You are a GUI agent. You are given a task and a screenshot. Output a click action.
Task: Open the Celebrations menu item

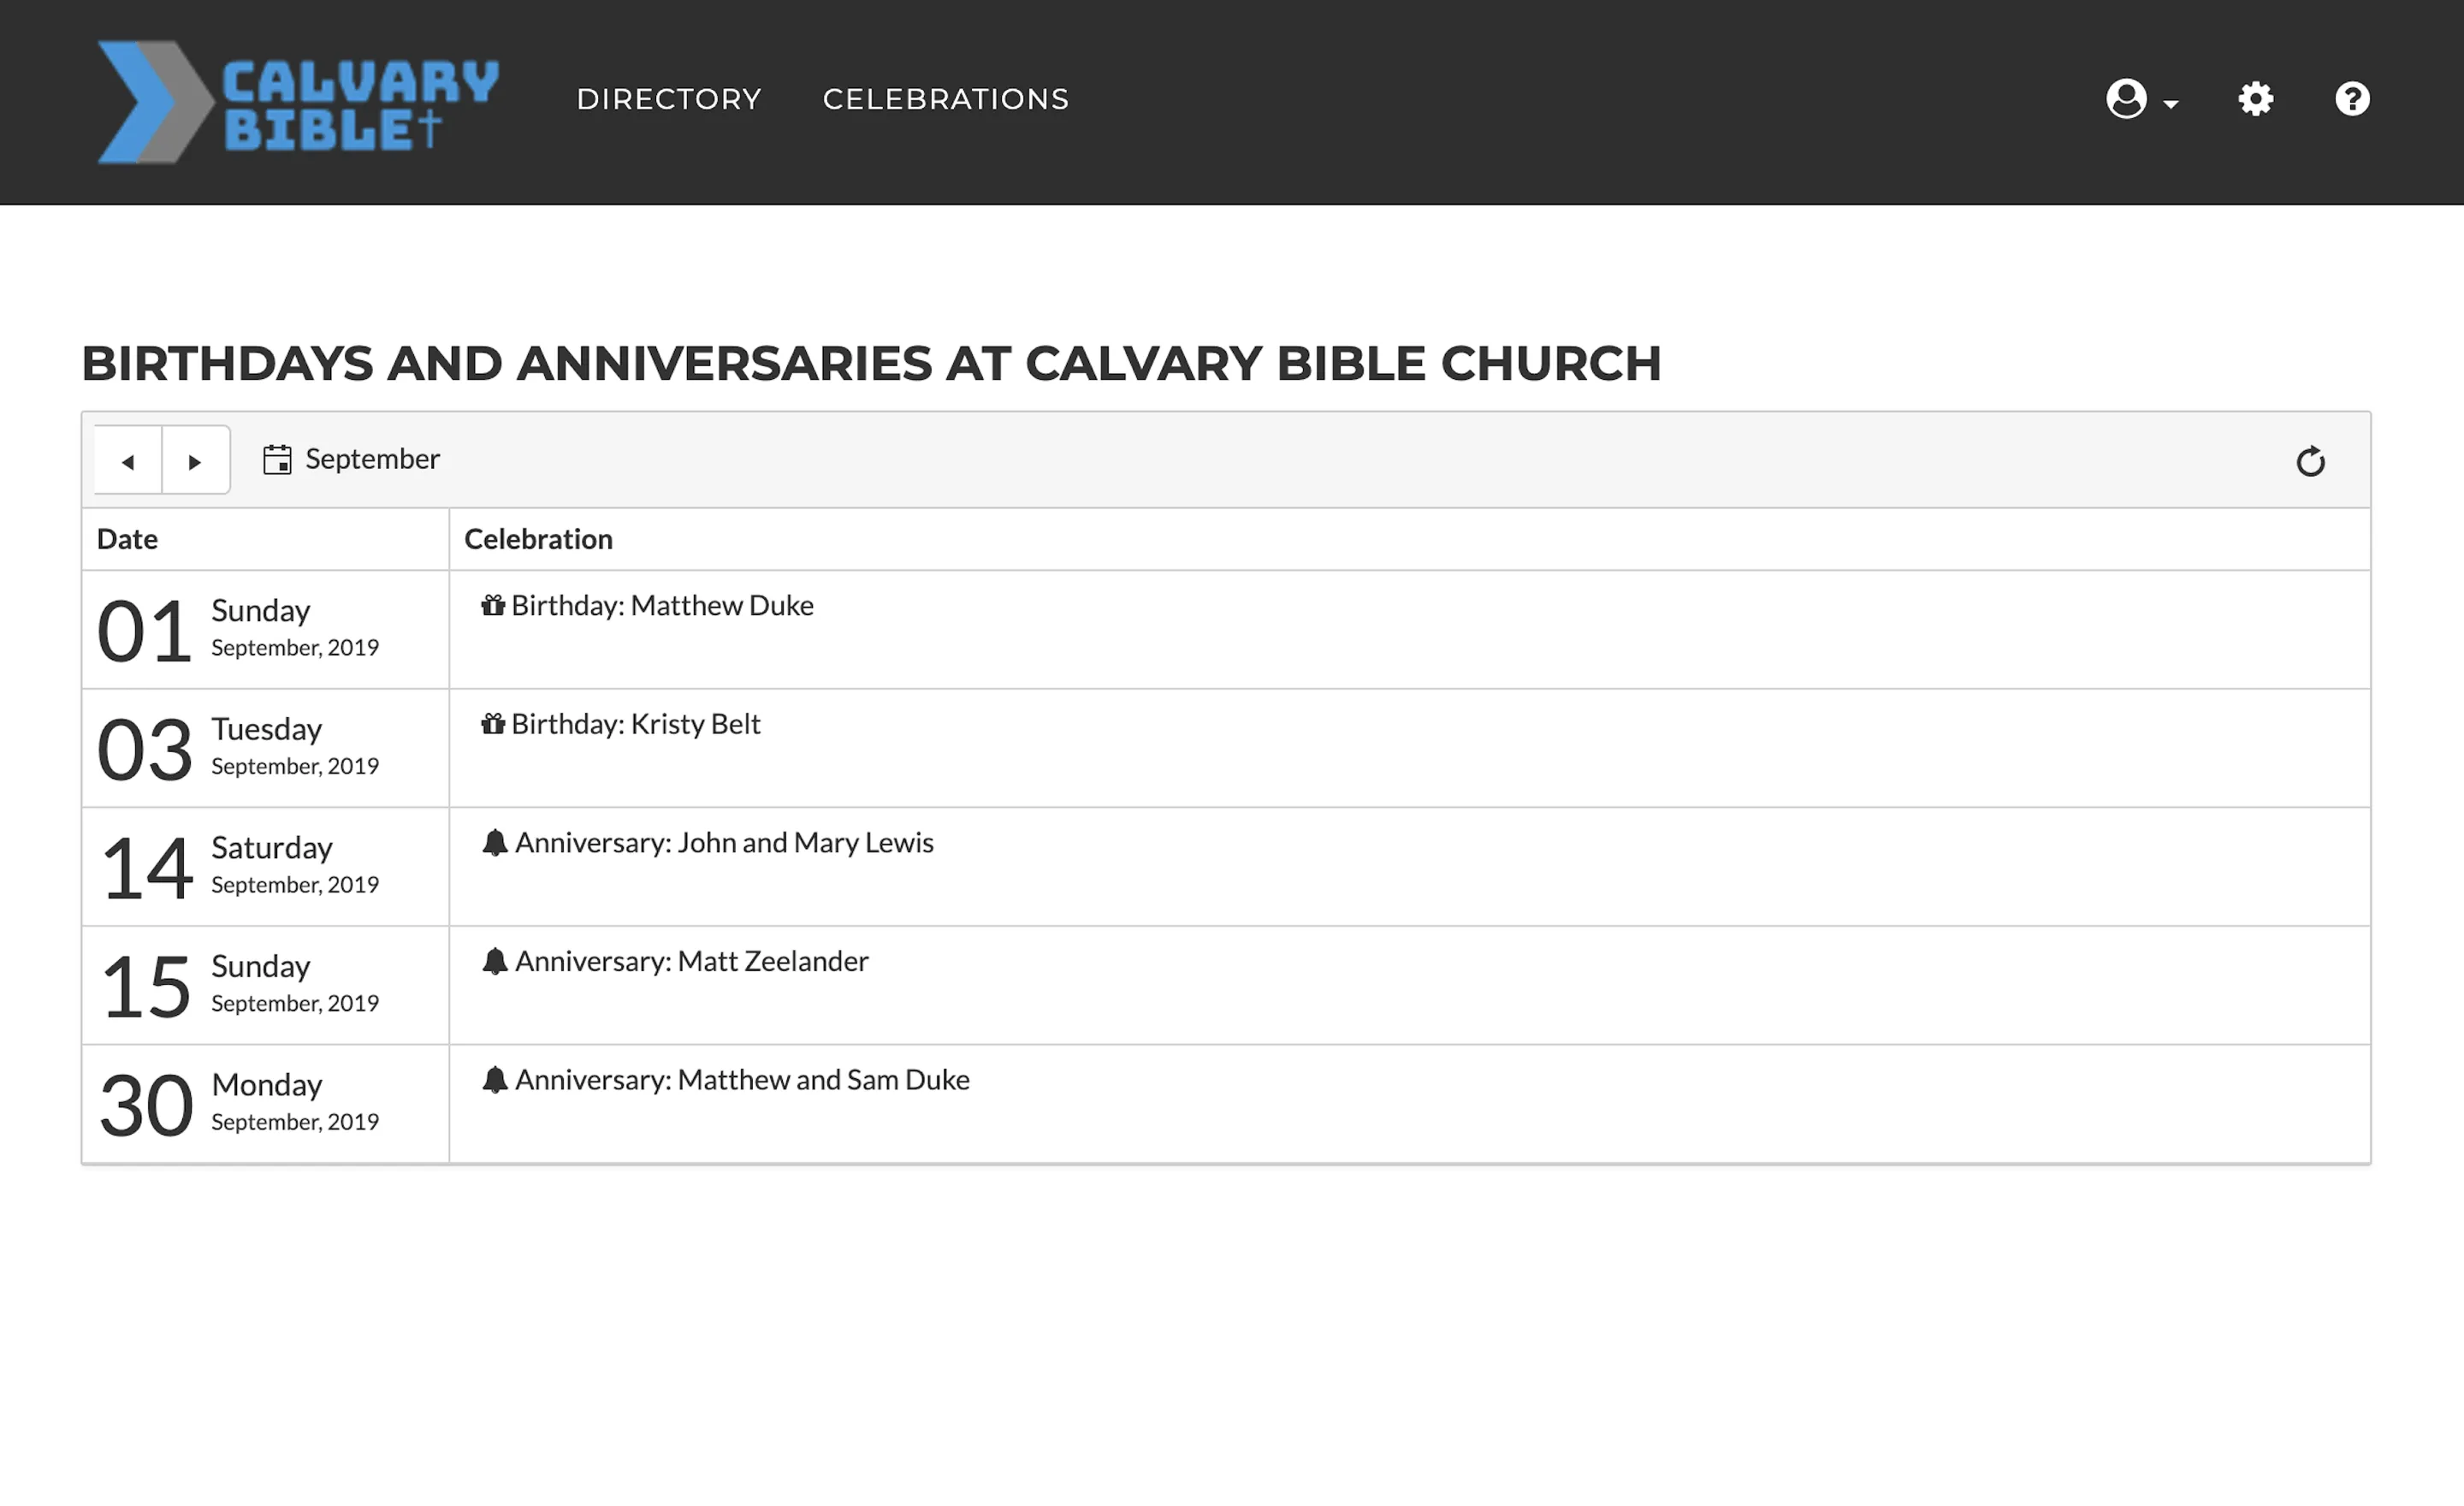pyautogui.click(x=944, y=98)
